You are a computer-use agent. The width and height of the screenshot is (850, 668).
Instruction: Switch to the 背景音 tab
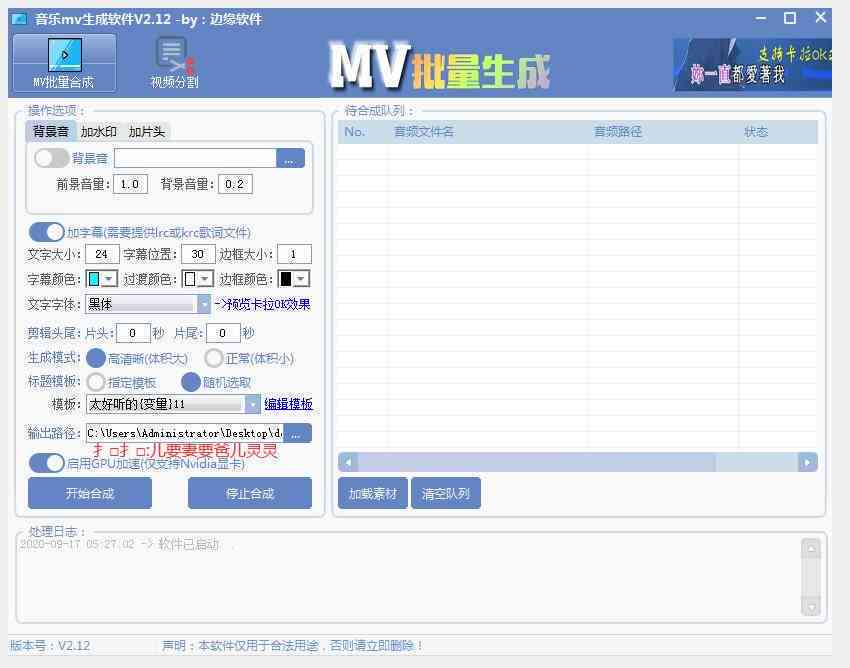tap(50, 131)
